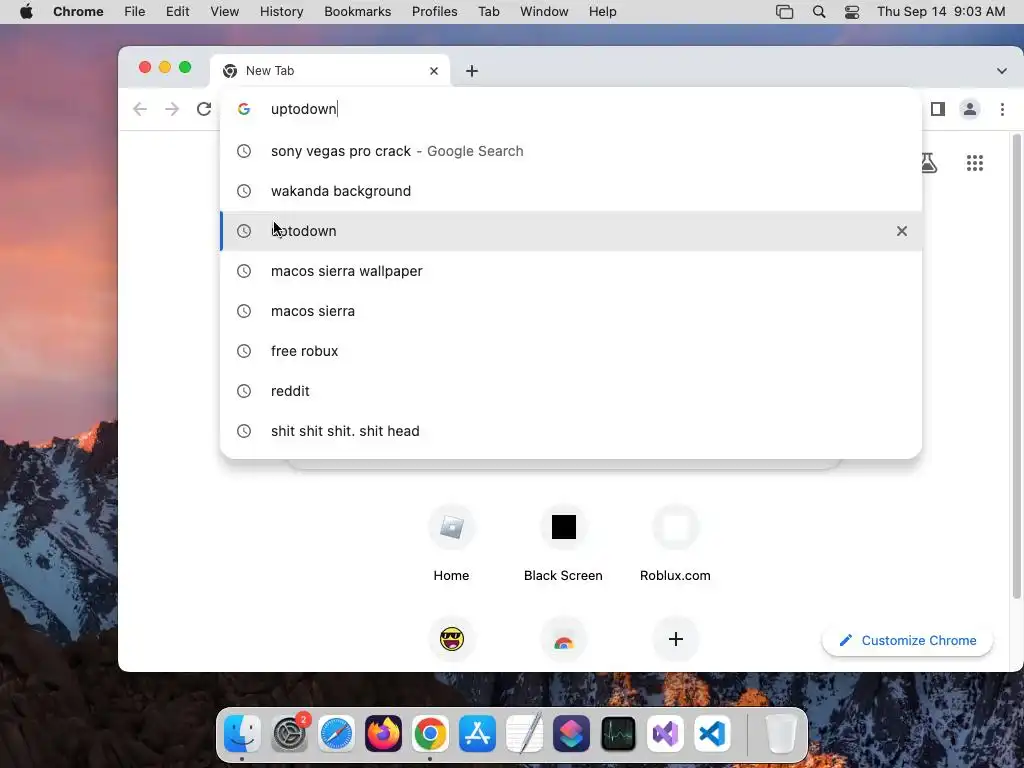Open the Roblux.com shortcut

675,543
